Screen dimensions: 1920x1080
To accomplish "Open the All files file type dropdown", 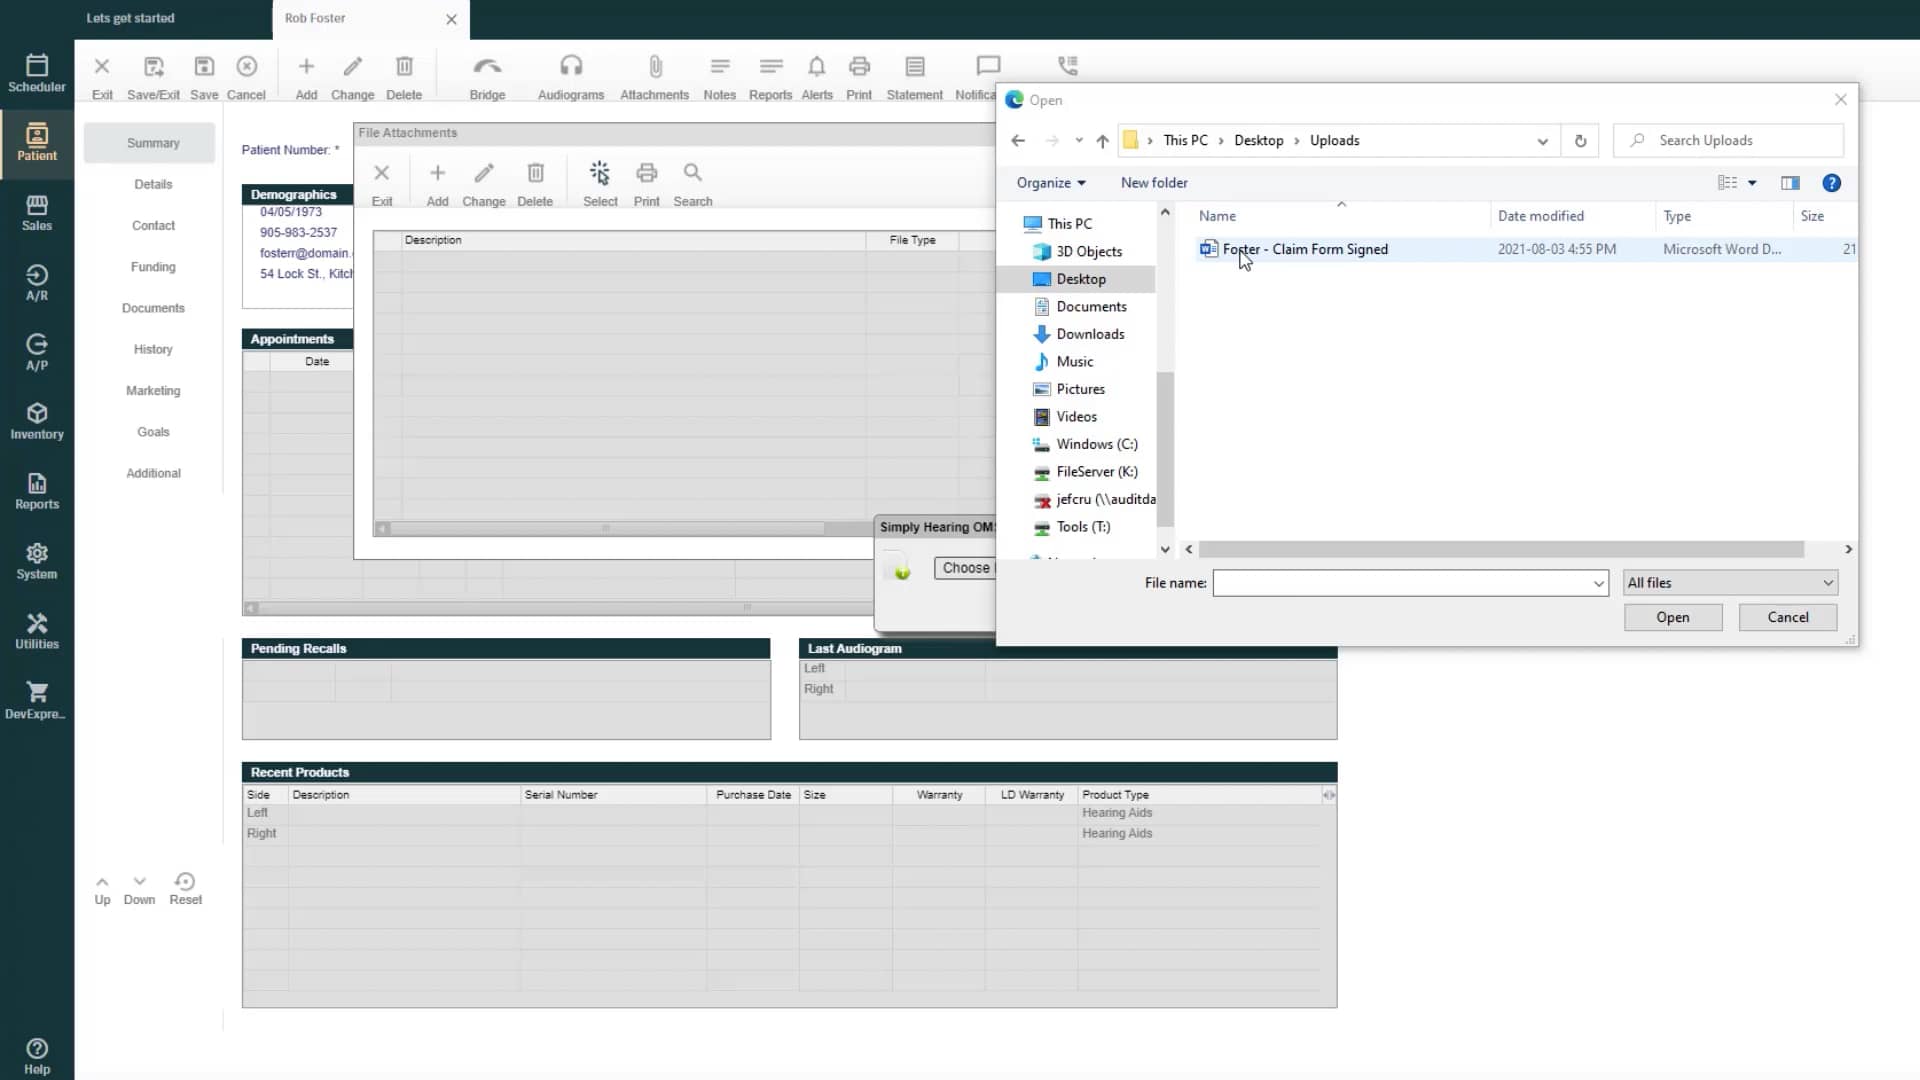I will pyautogui.click(x=1729, y=582).
